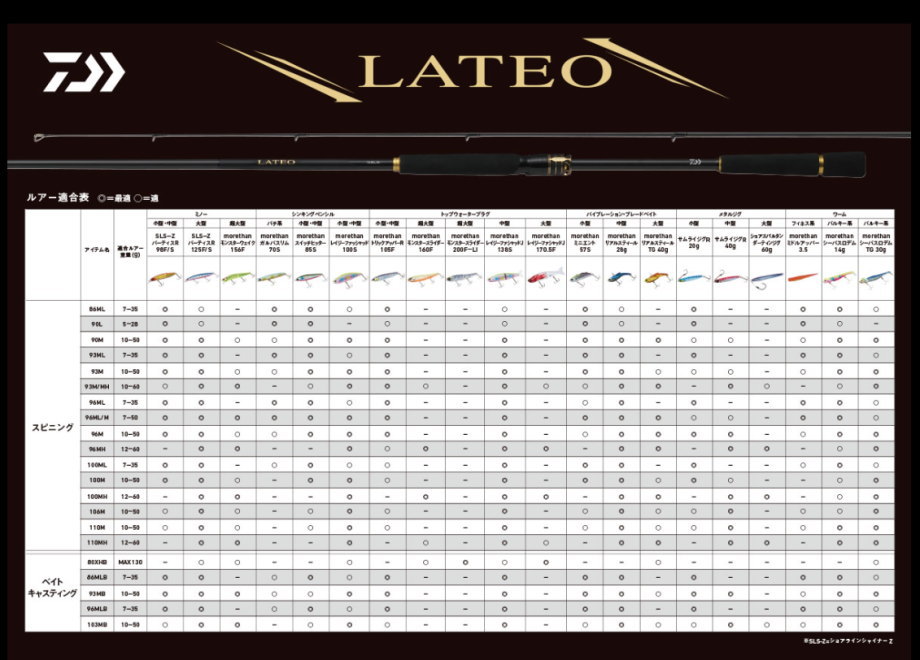Click the Seabass Rodem TG 30g lure image

click(875, 277)
